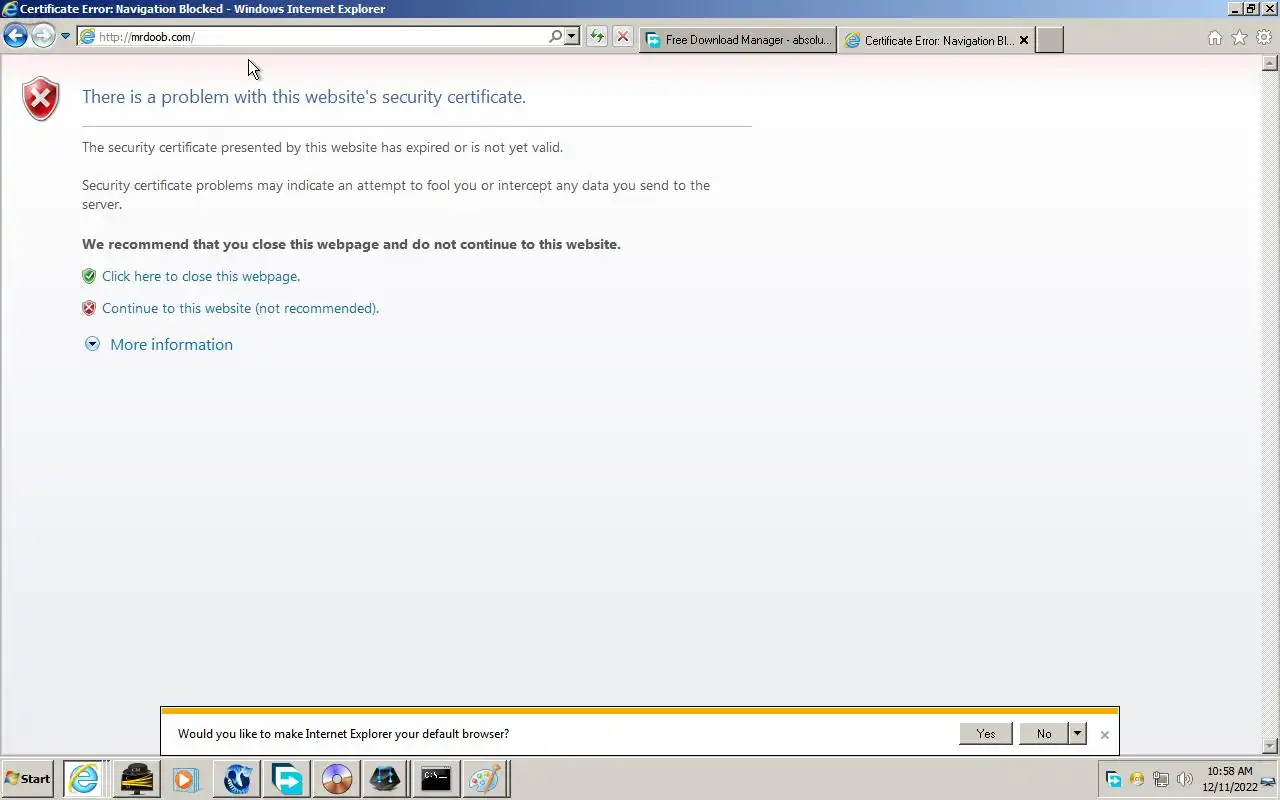Expand the More information arrow

92,344
